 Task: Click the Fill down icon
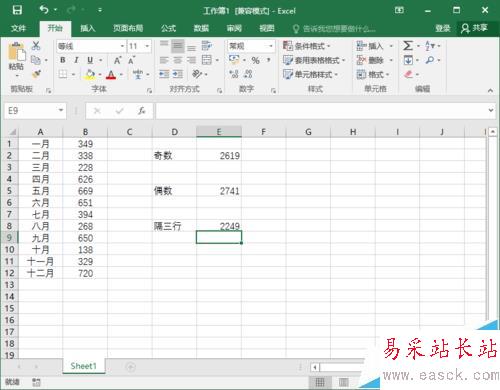[x=408, y=60]
